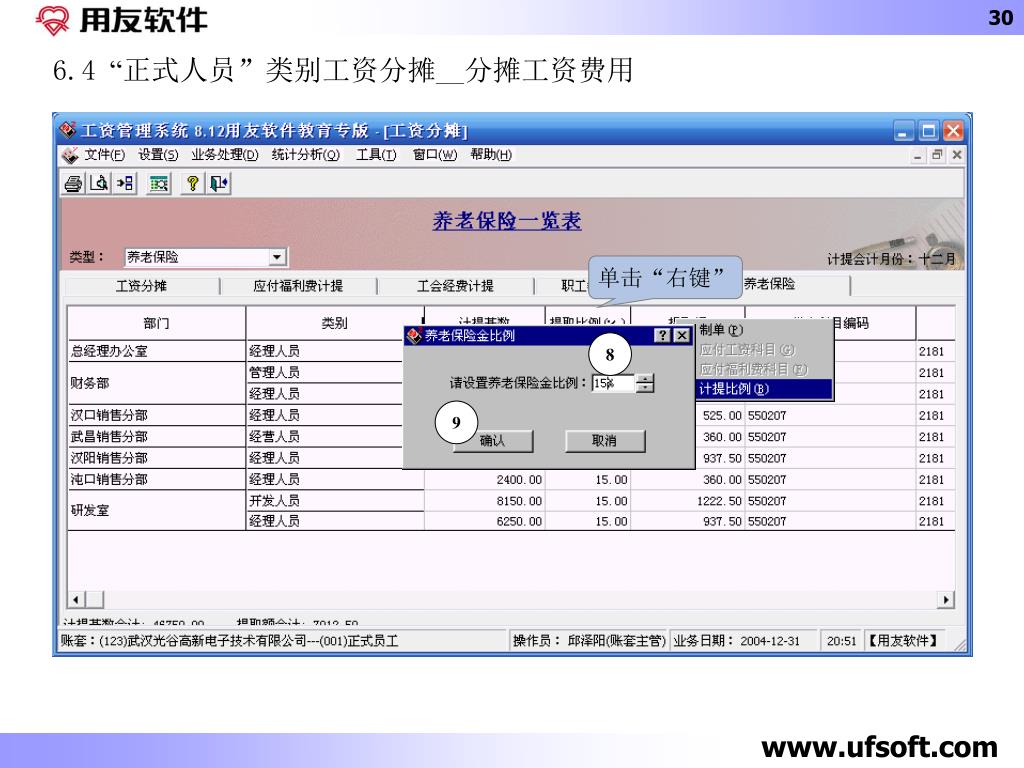This screenshot has width=1024, height=768.
Task: Click the 管理人员 category cell
Action: (325, 372)
